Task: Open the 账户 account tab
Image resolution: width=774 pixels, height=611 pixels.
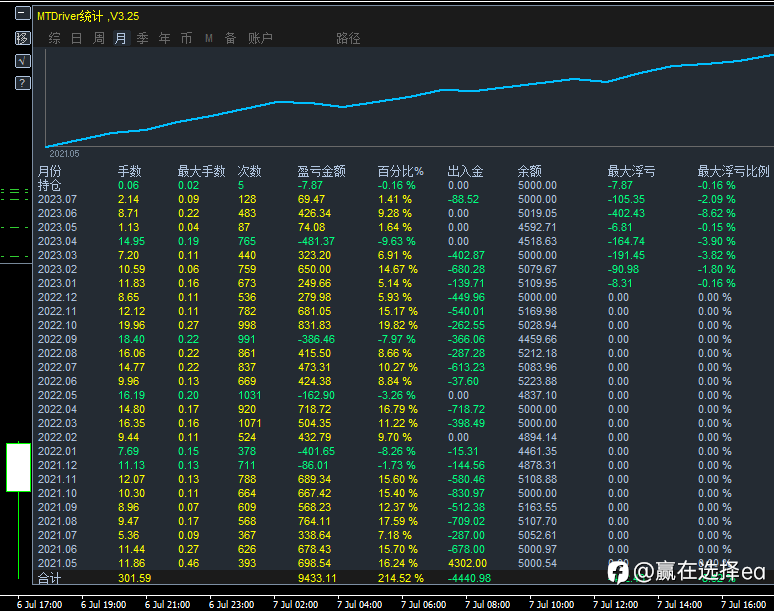Action: pyautogui.click(x=261, y=38)
